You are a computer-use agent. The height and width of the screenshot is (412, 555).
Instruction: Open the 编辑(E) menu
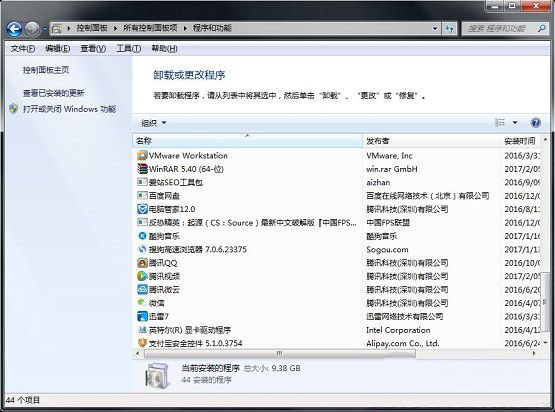coord(58,48)
